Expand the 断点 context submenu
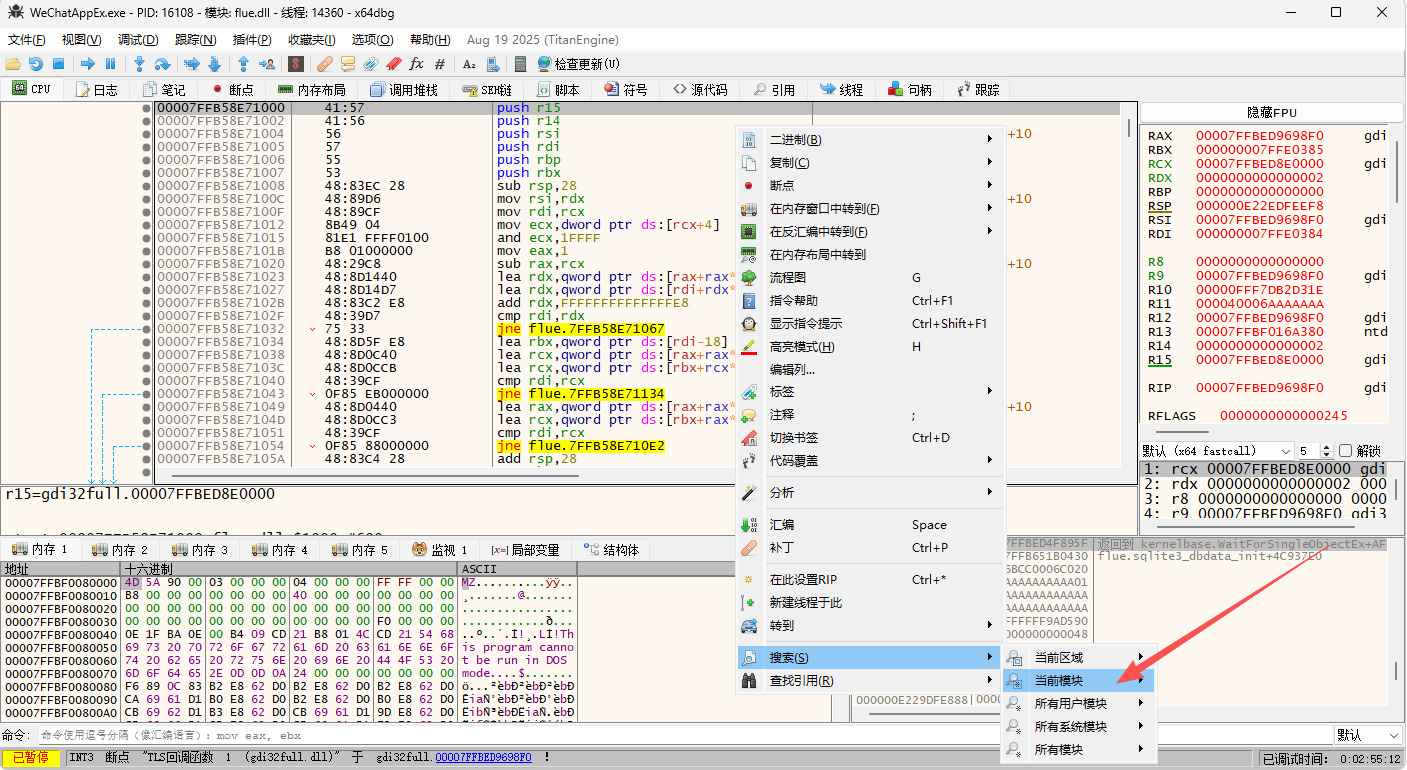Image resolution: width=1407 pixels, height=770 pixels. 869,186
